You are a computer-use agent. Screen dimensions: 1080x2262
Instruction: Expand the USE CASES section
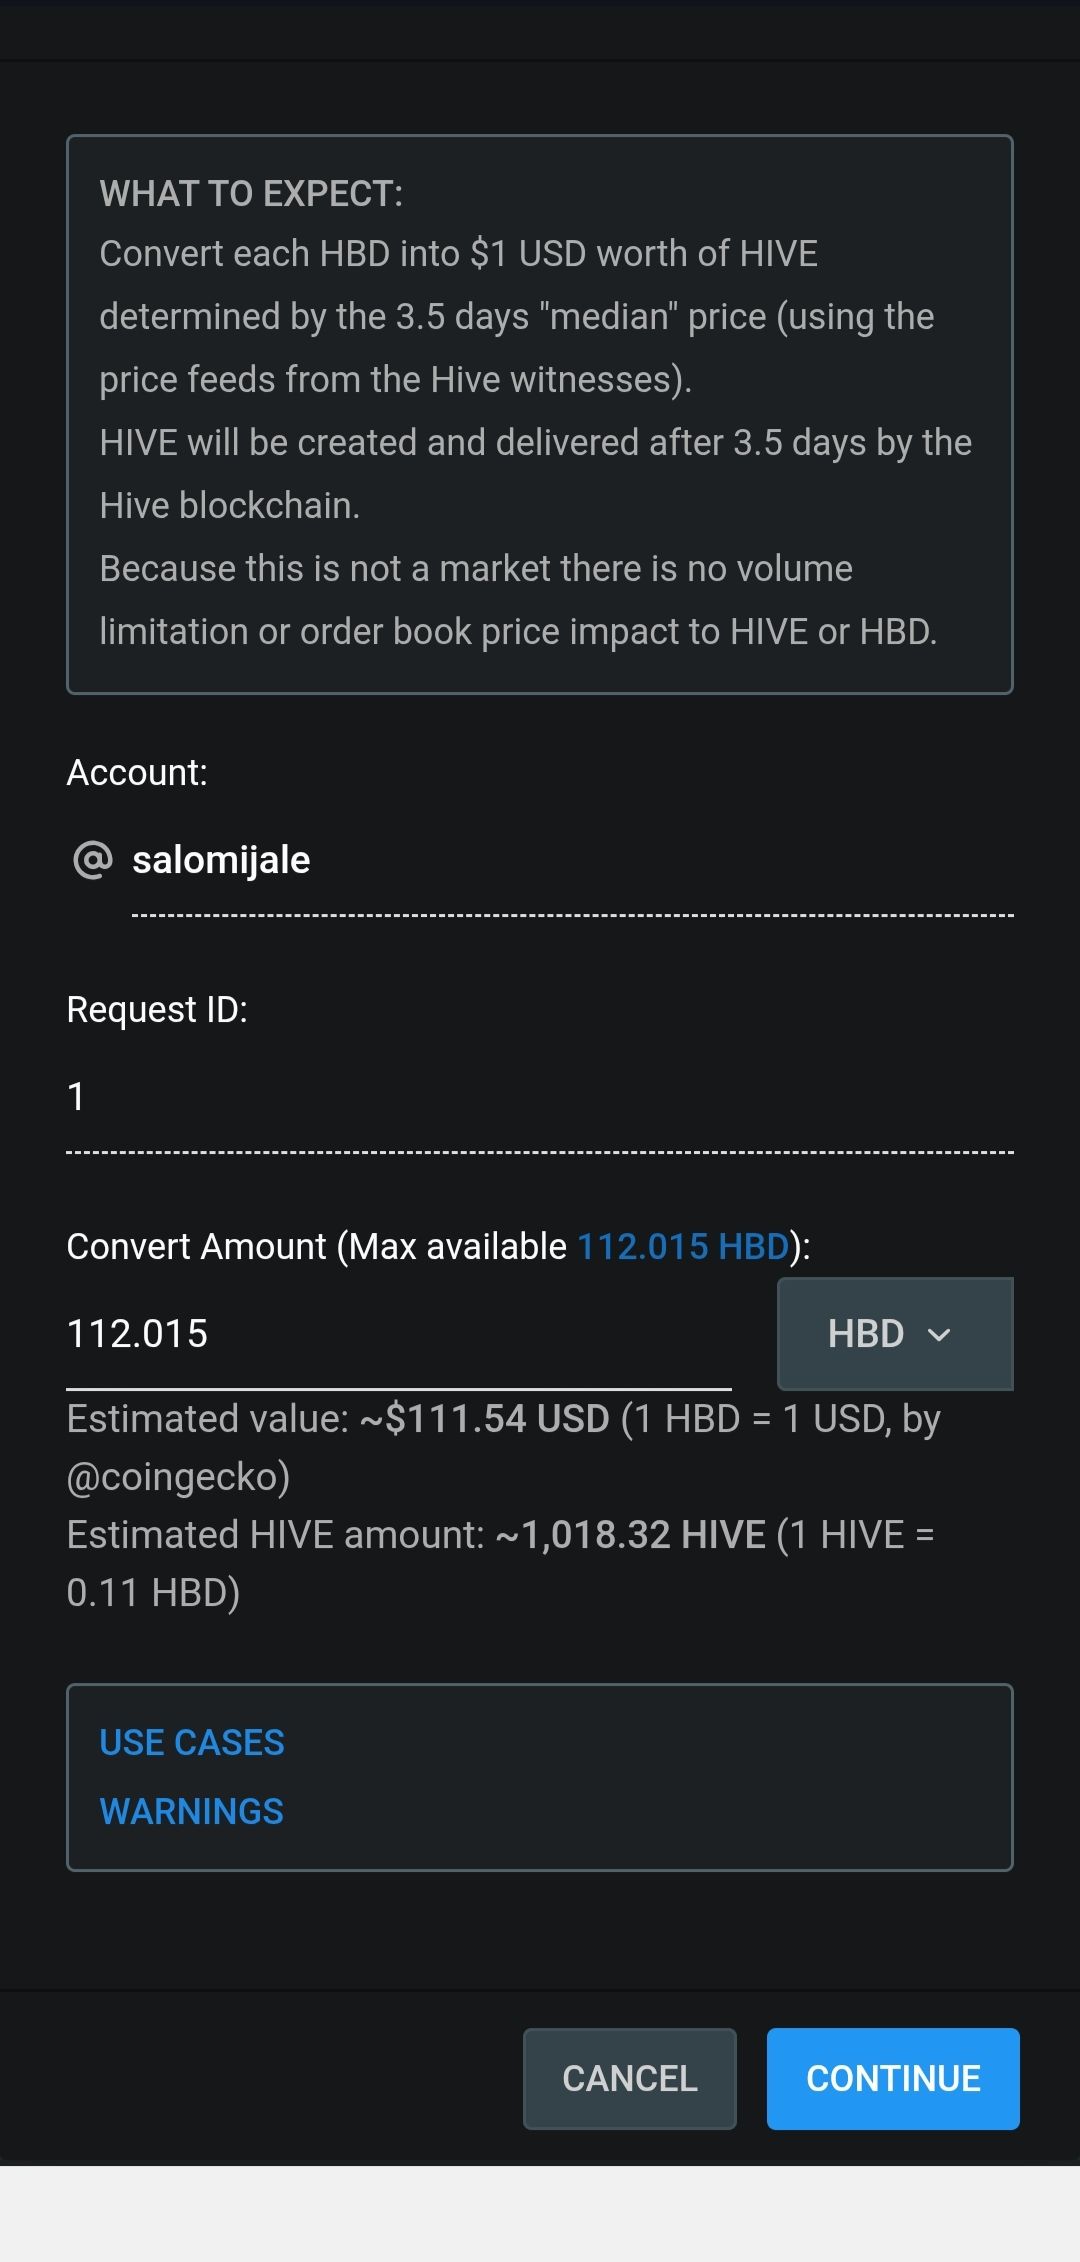point(192,1743)
